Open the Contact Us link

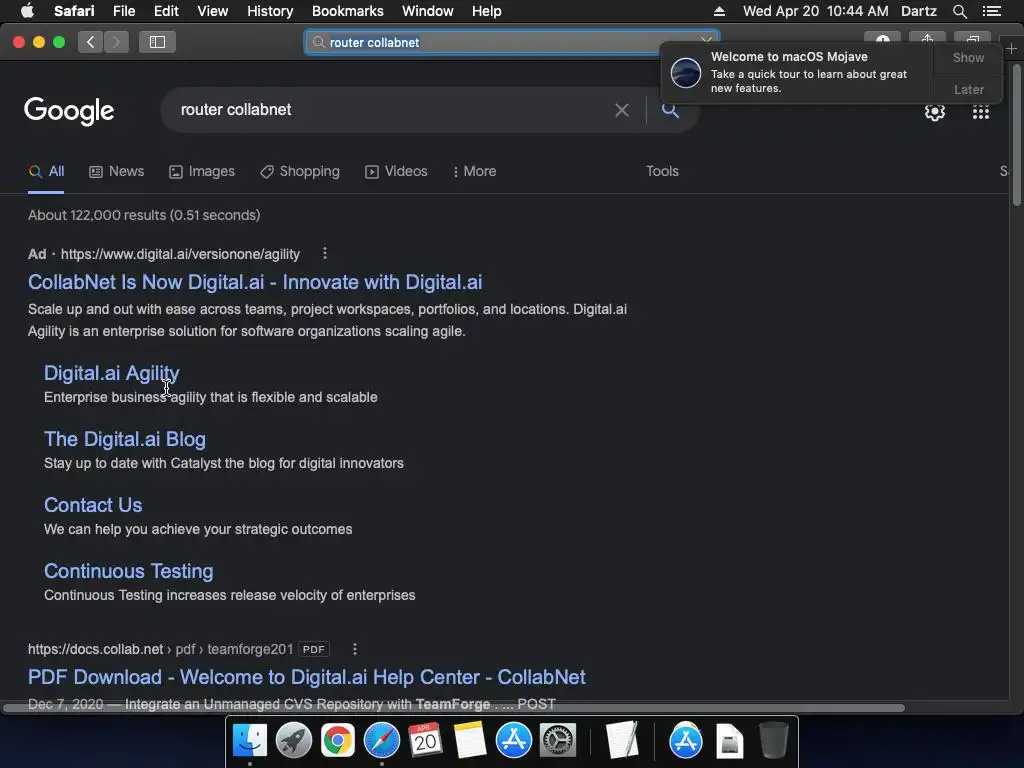93,505
